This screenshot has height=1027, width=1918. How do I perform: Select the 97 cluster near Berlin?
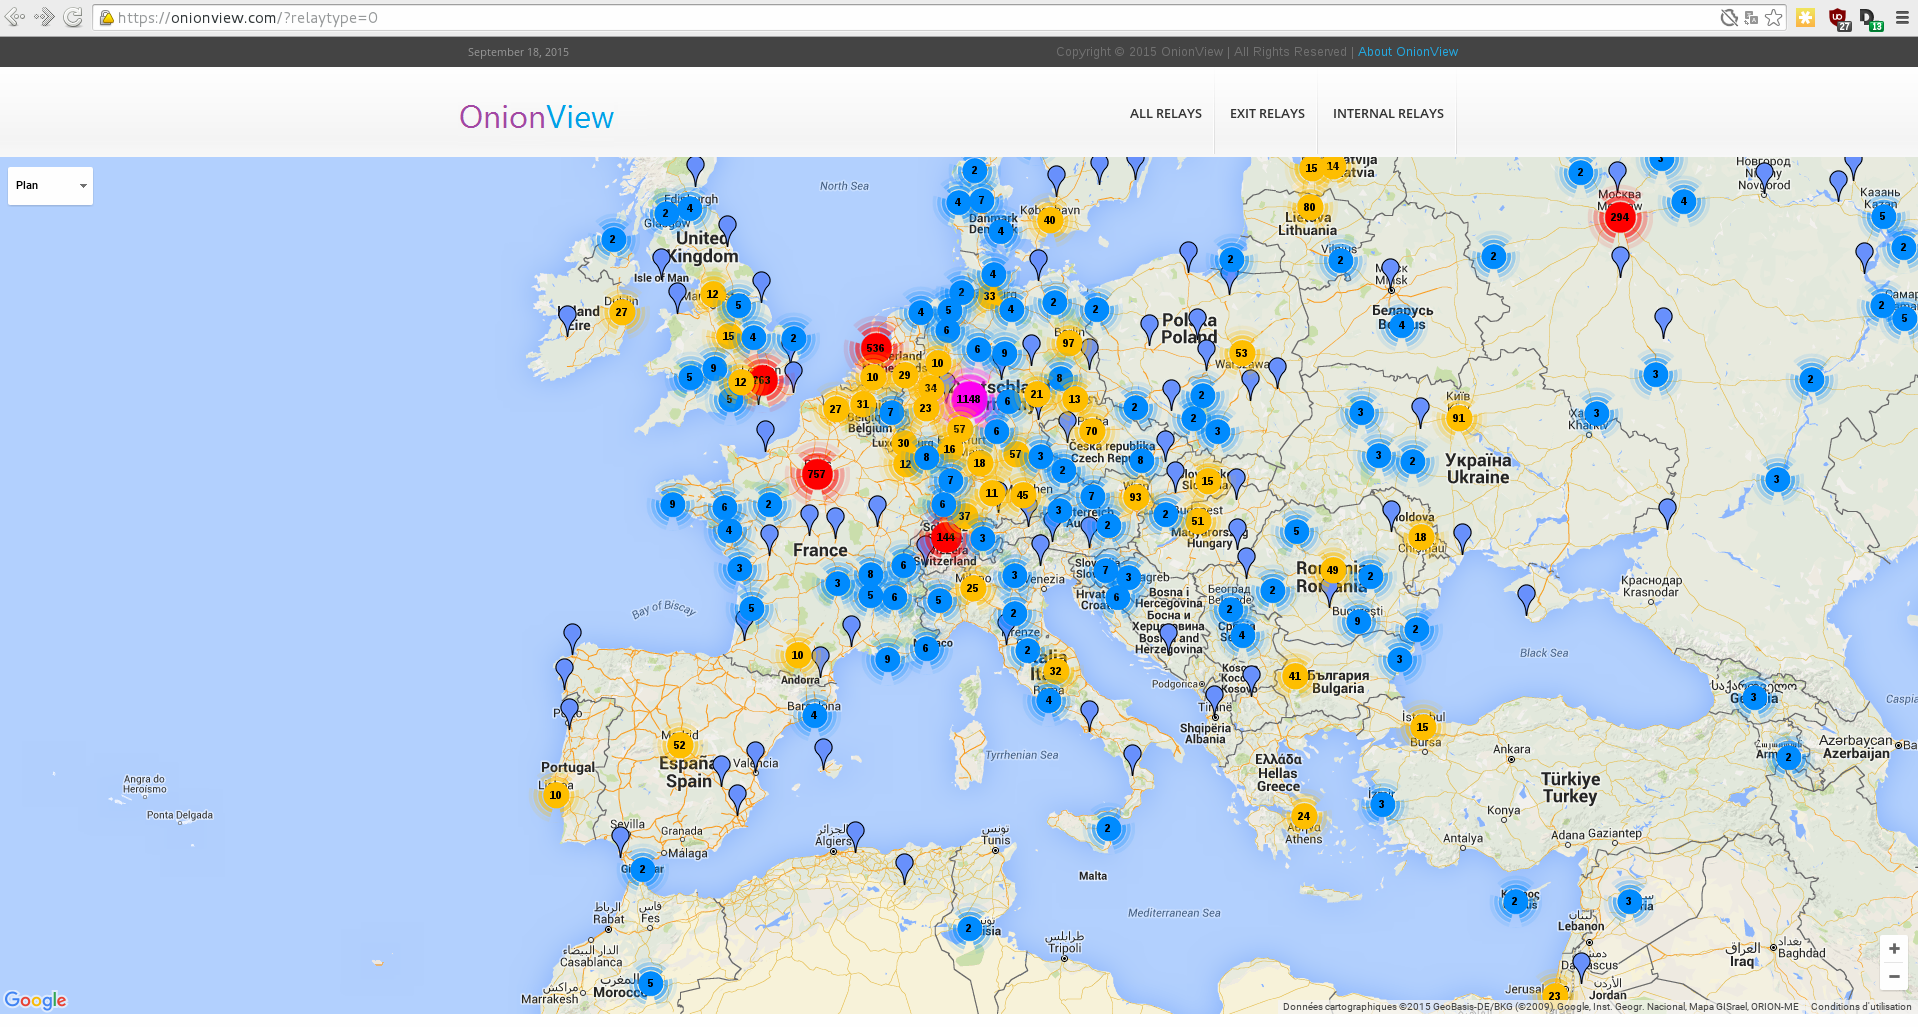click(x=1068, y=343)
